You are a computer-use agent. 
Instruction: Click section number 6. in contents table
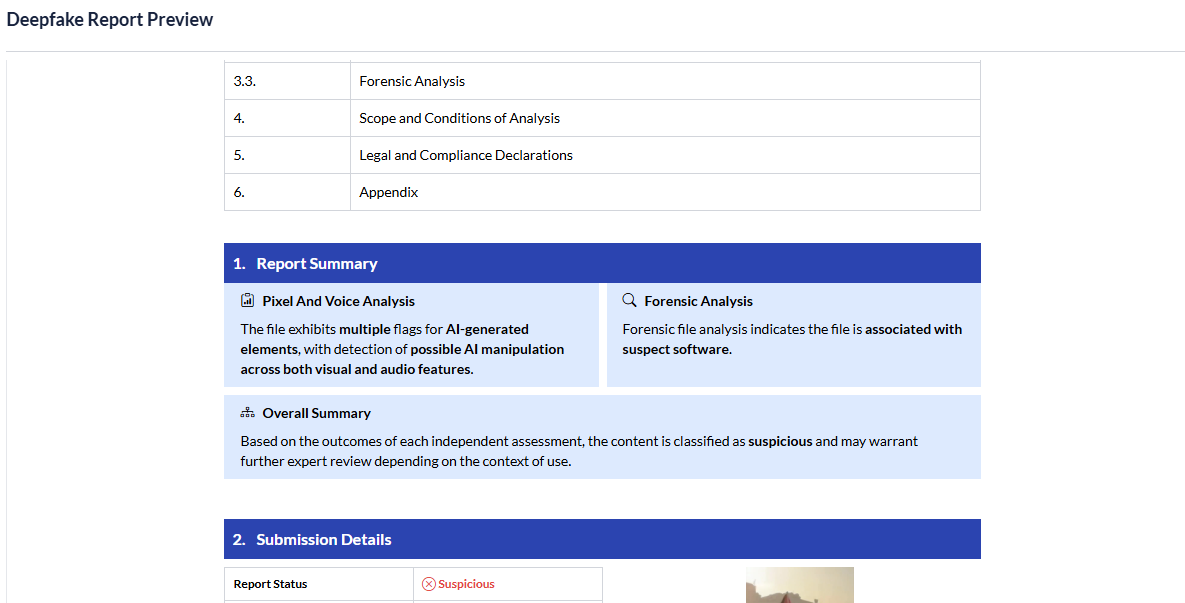tap(239, 192)
